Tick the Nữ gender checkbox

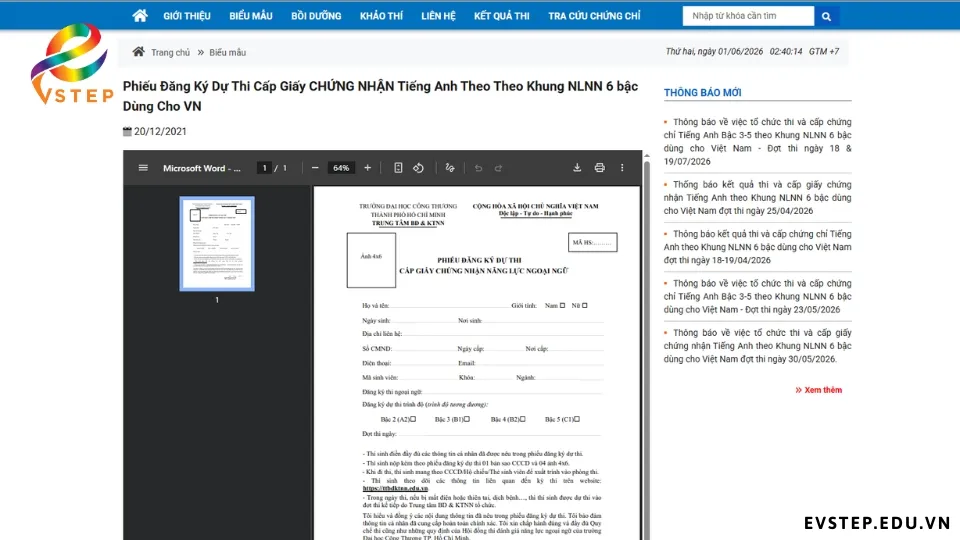(585, 306)
